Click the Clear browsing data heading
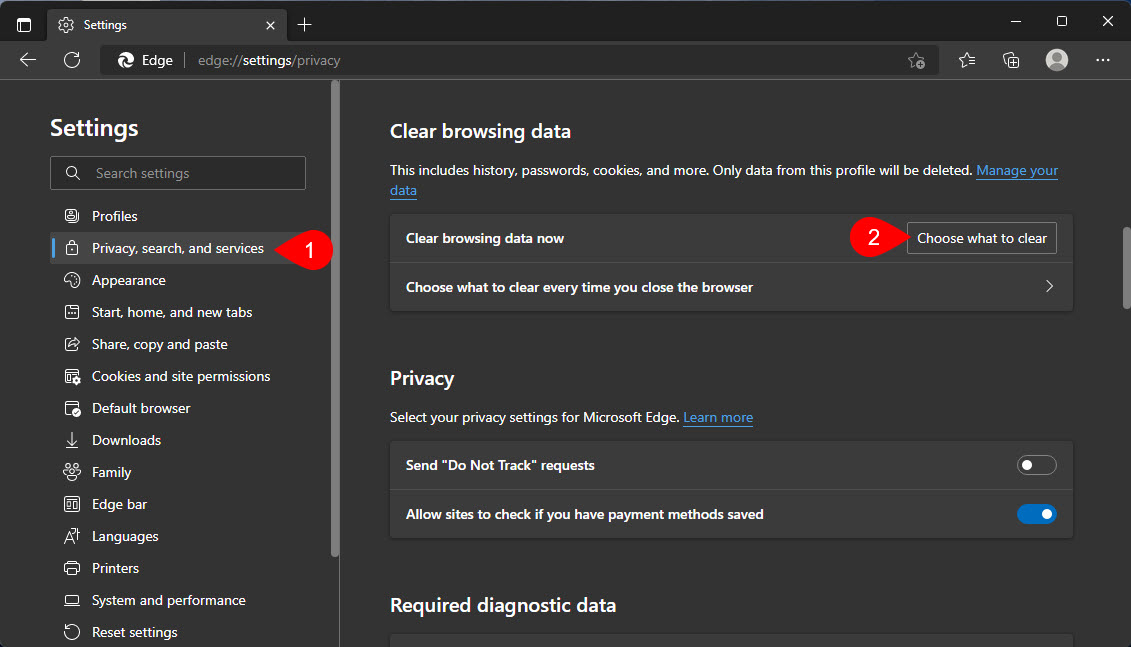Viewport: 1131px width, 647px height. point(480,131)
